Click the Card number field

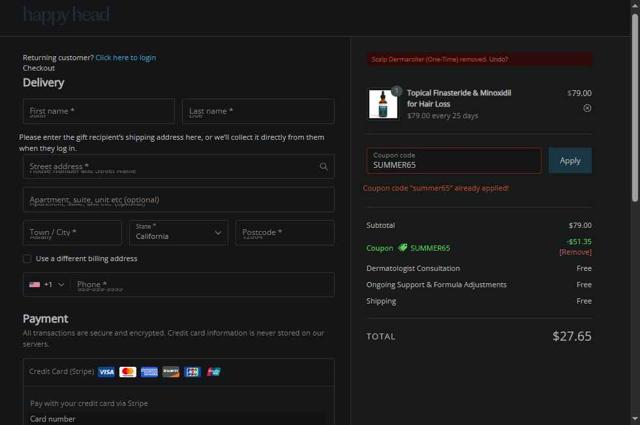click(178, 419)
